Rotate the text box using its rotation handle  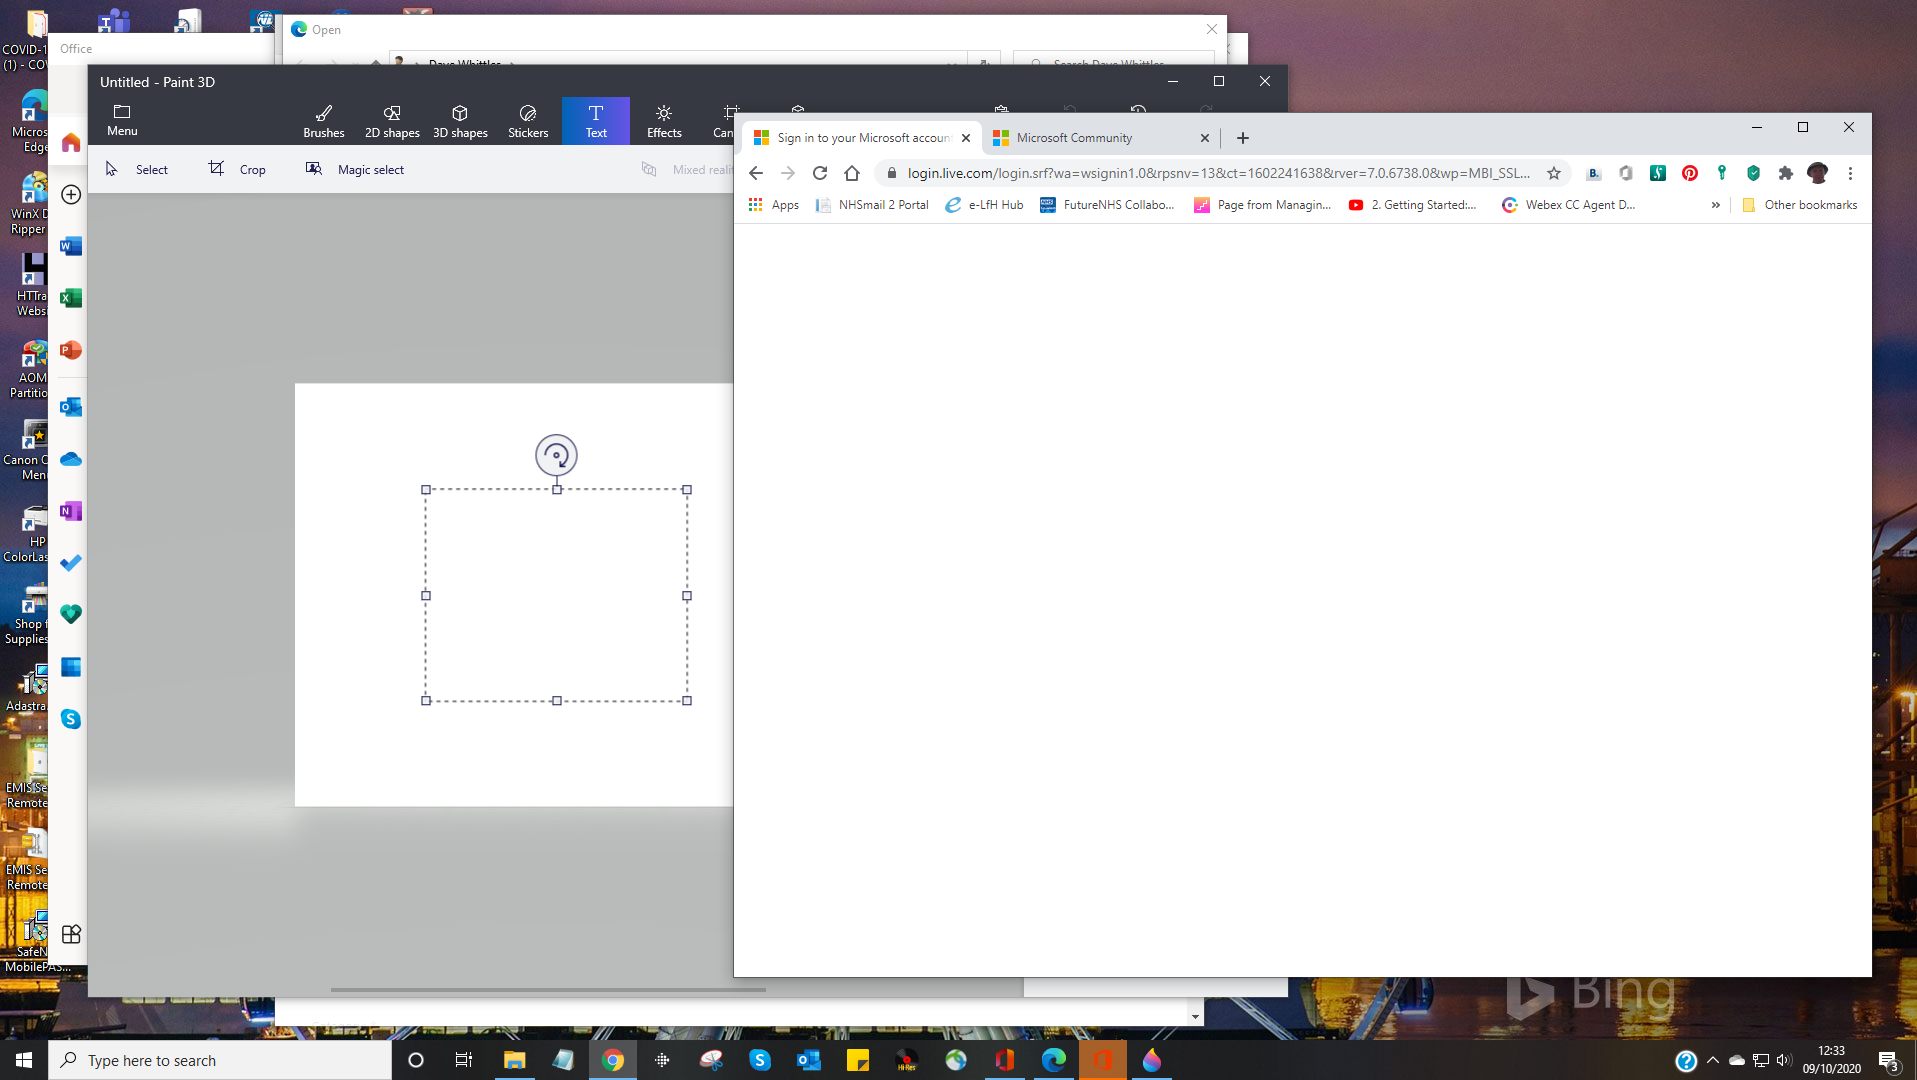557,455
